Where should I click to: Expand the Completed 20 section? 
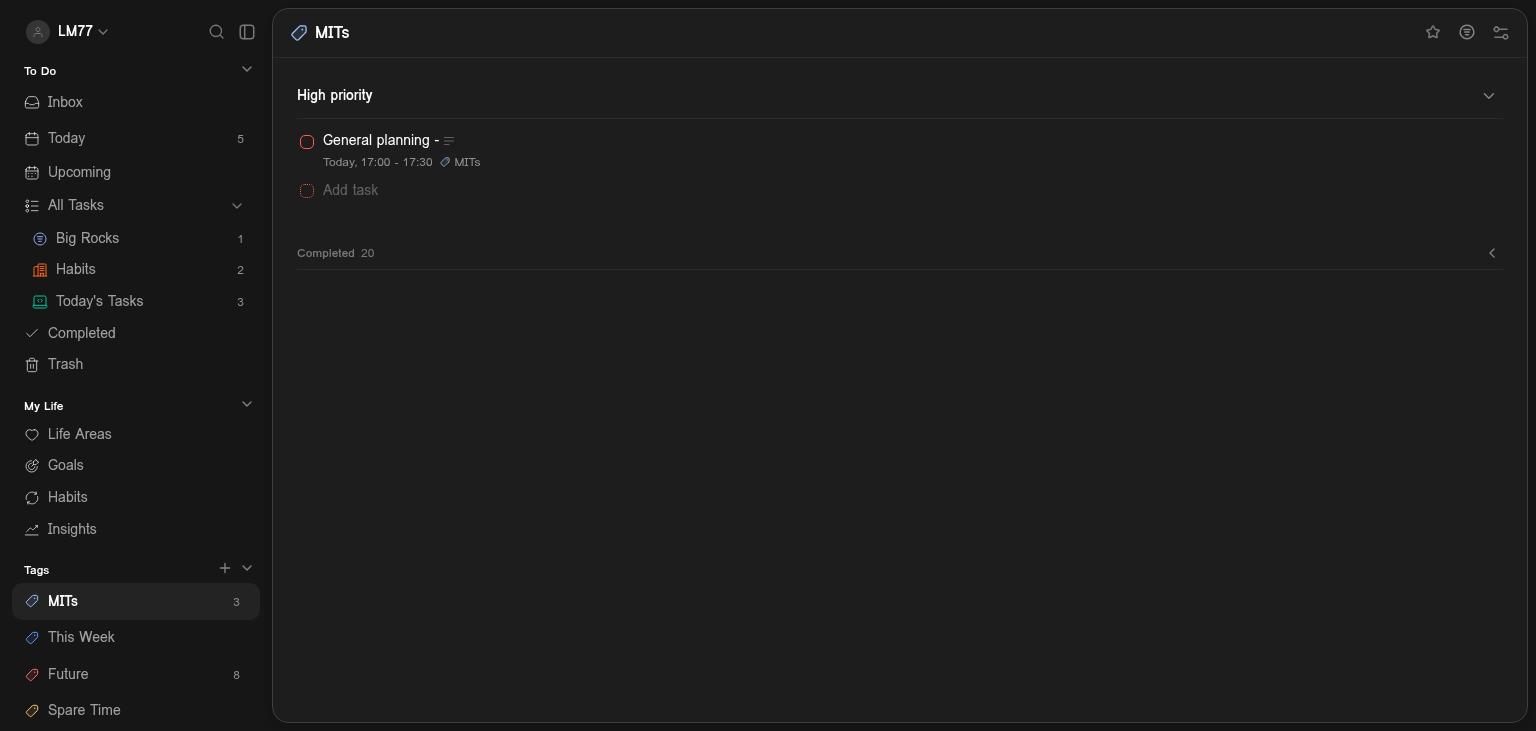(x=1492, y=253)
